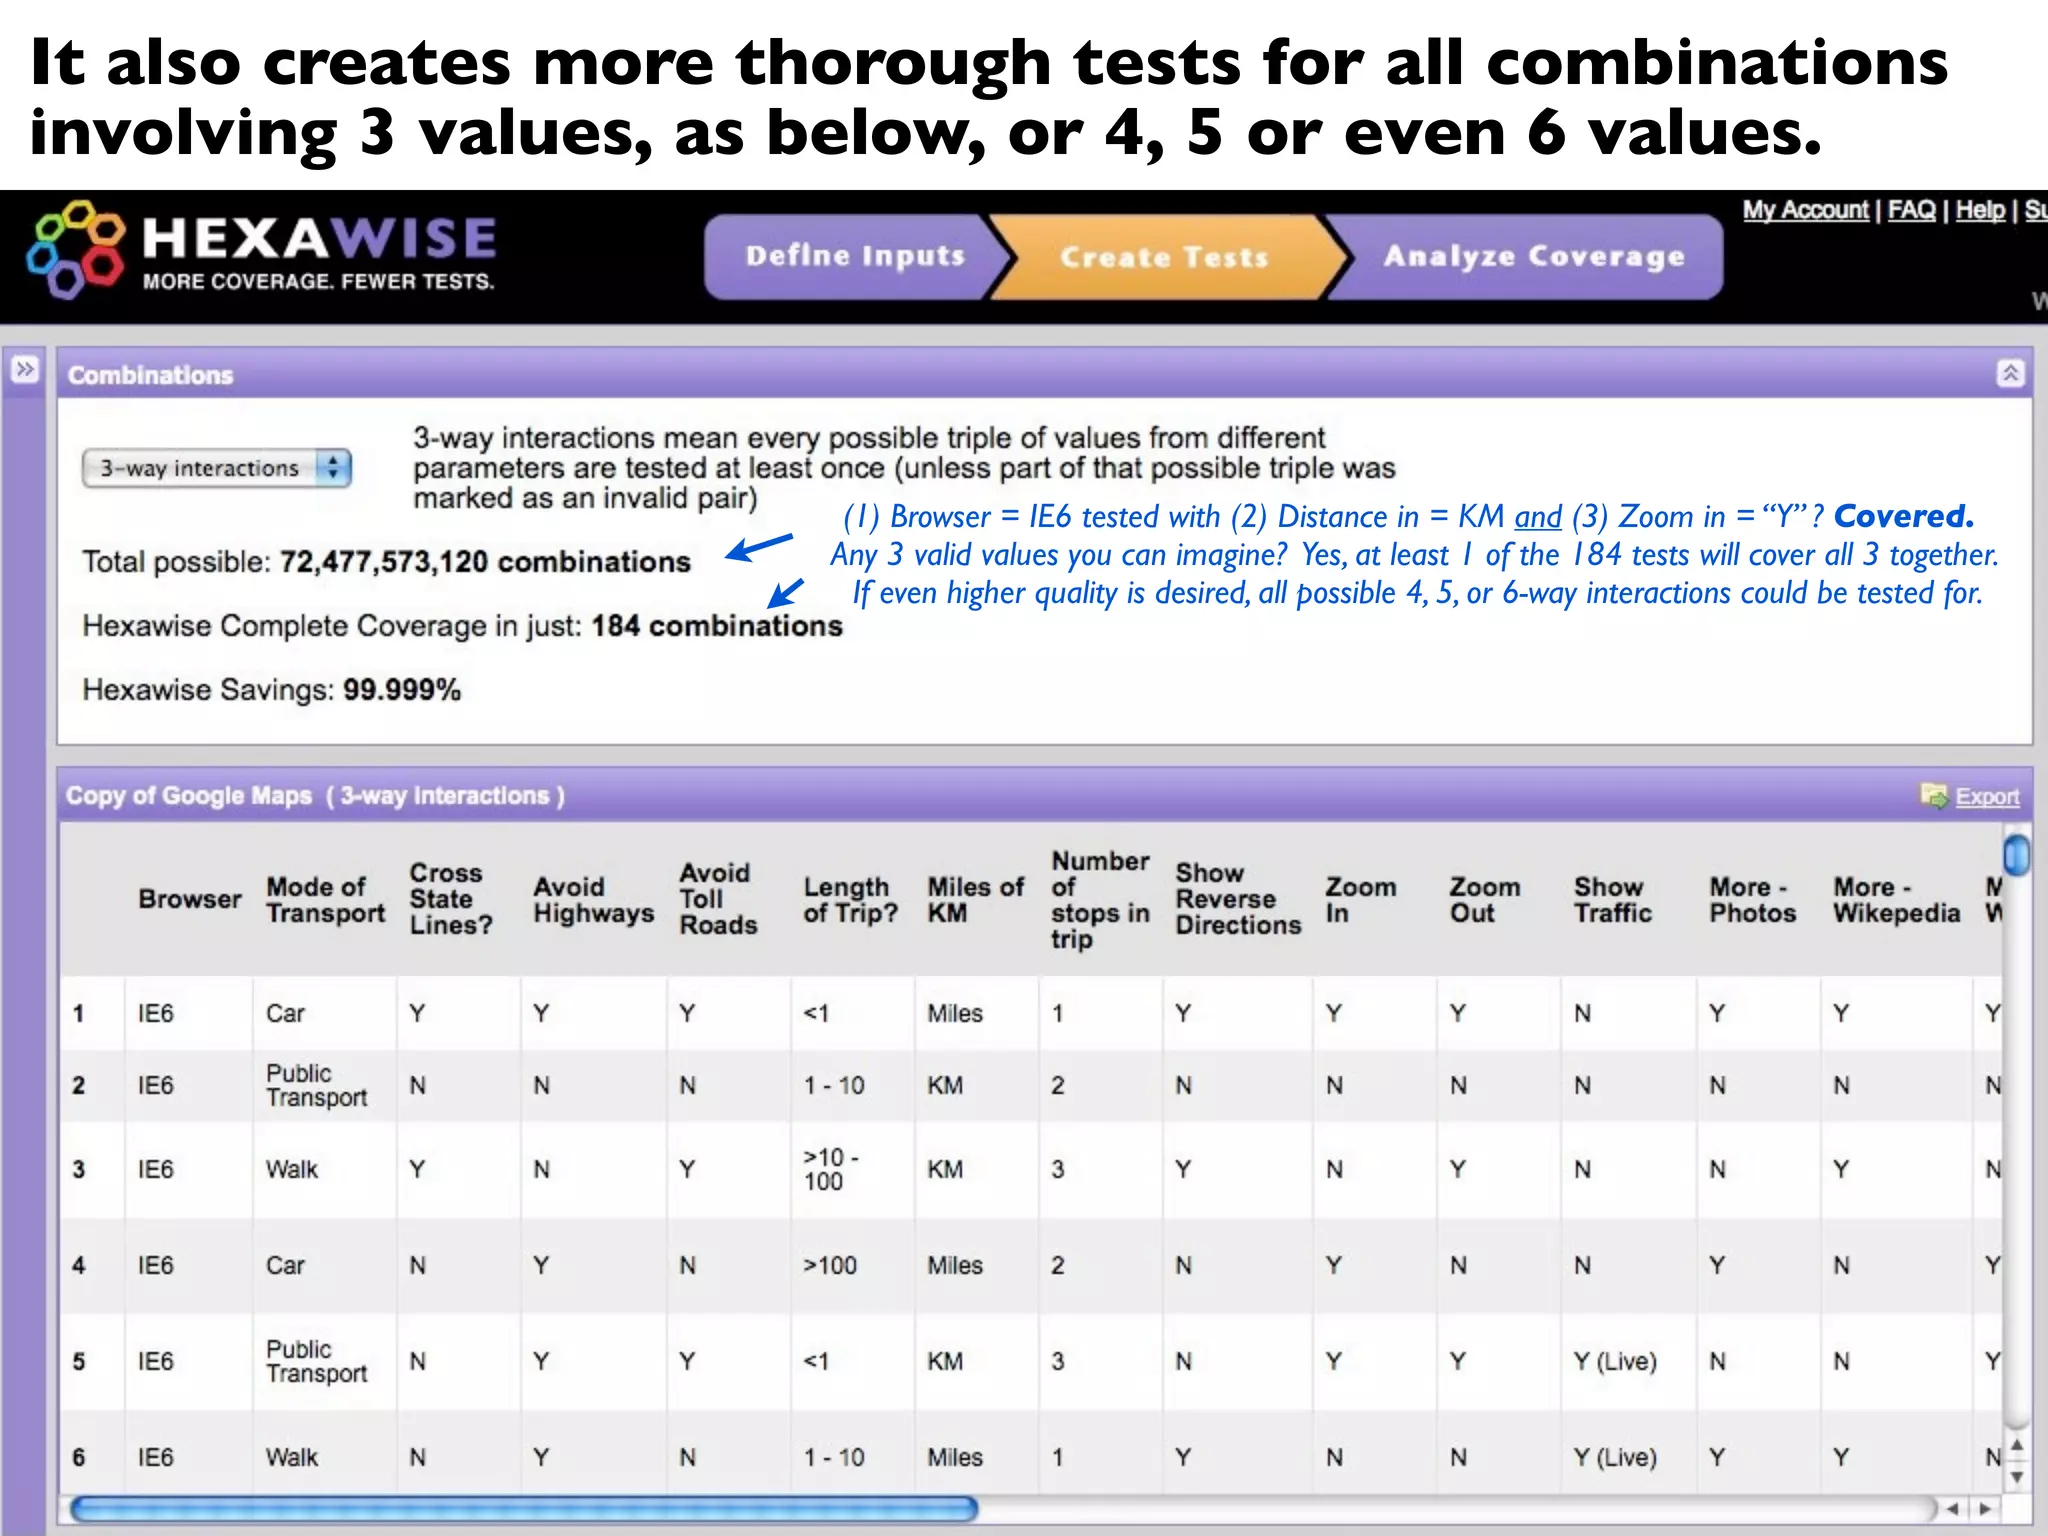This screenshot has height=1536, width=2048.
Task: Collapse the Combinations panel
Action: [2010, 373]
